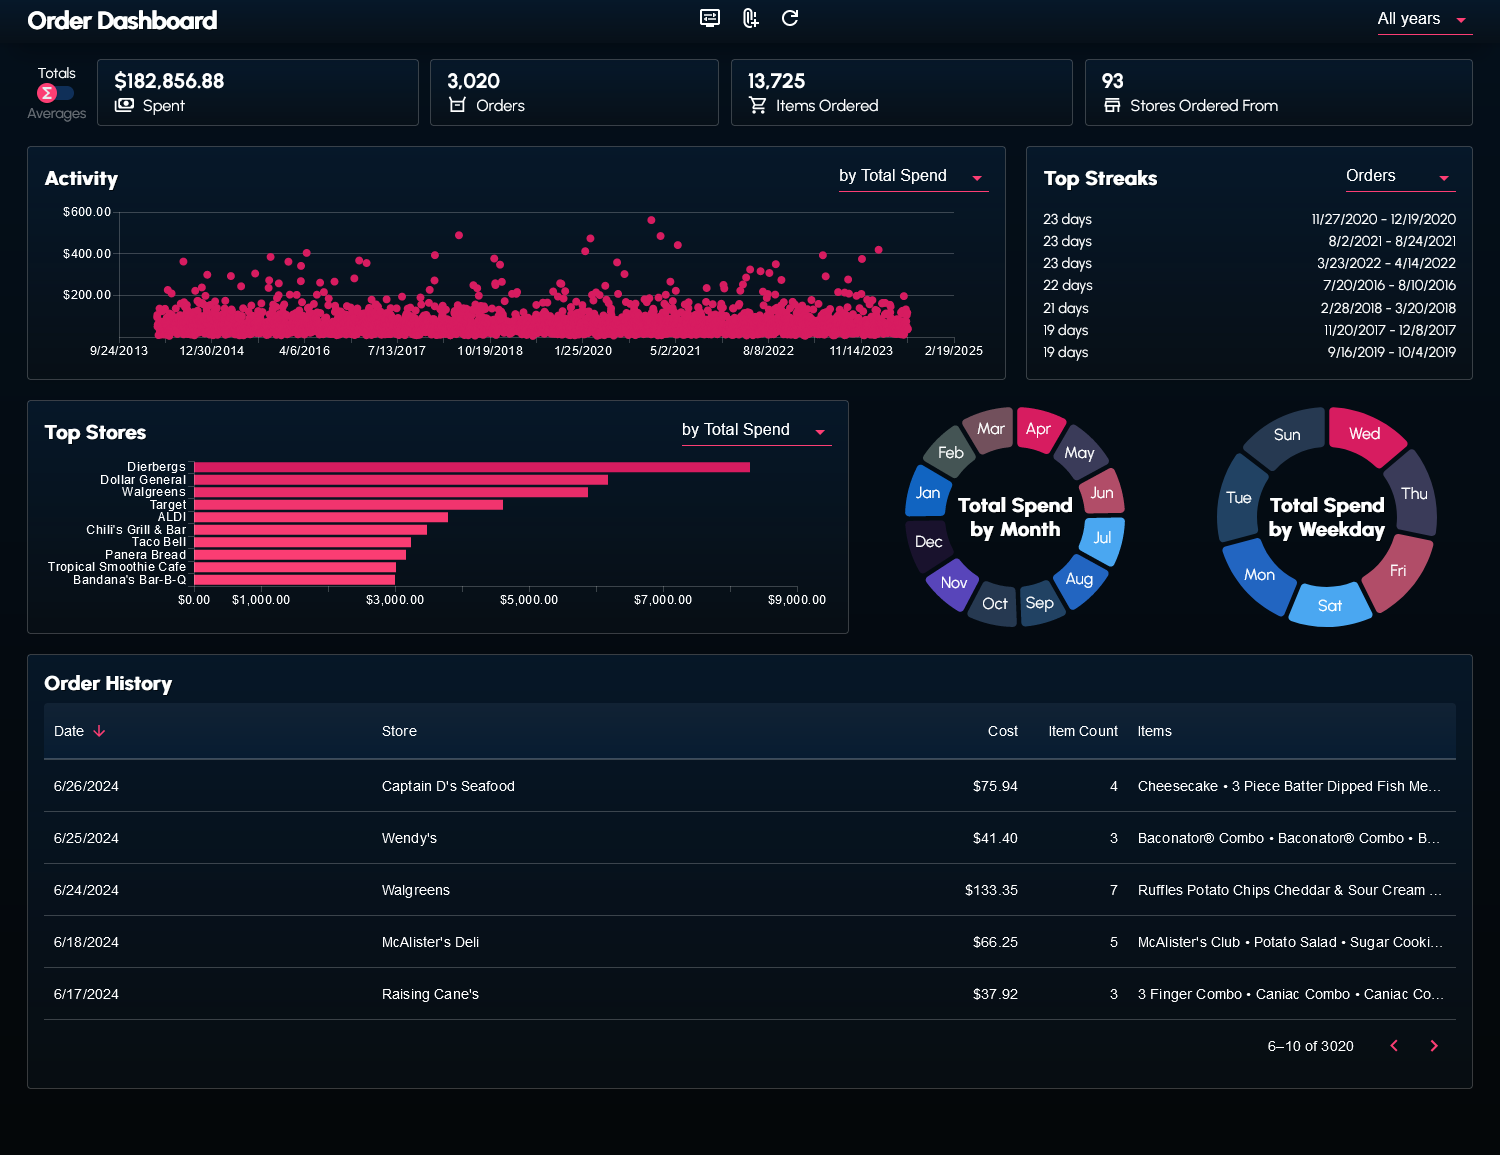Toggle the Totals/Averages switch

(56, 93)
